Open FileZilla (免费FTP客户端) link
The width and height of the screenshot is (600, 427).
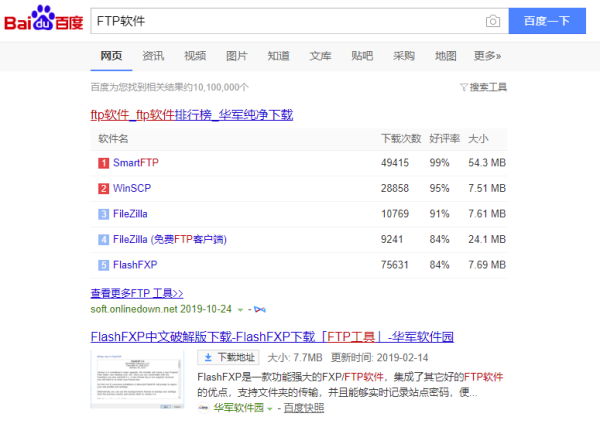tap(170, 240)
